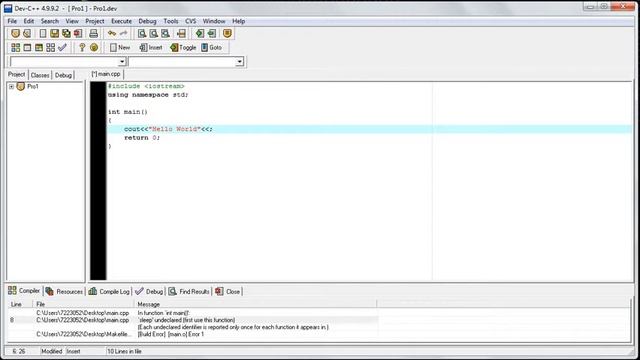
Task: Click the Redo toolbar arrow
Action: coord(123,33)
